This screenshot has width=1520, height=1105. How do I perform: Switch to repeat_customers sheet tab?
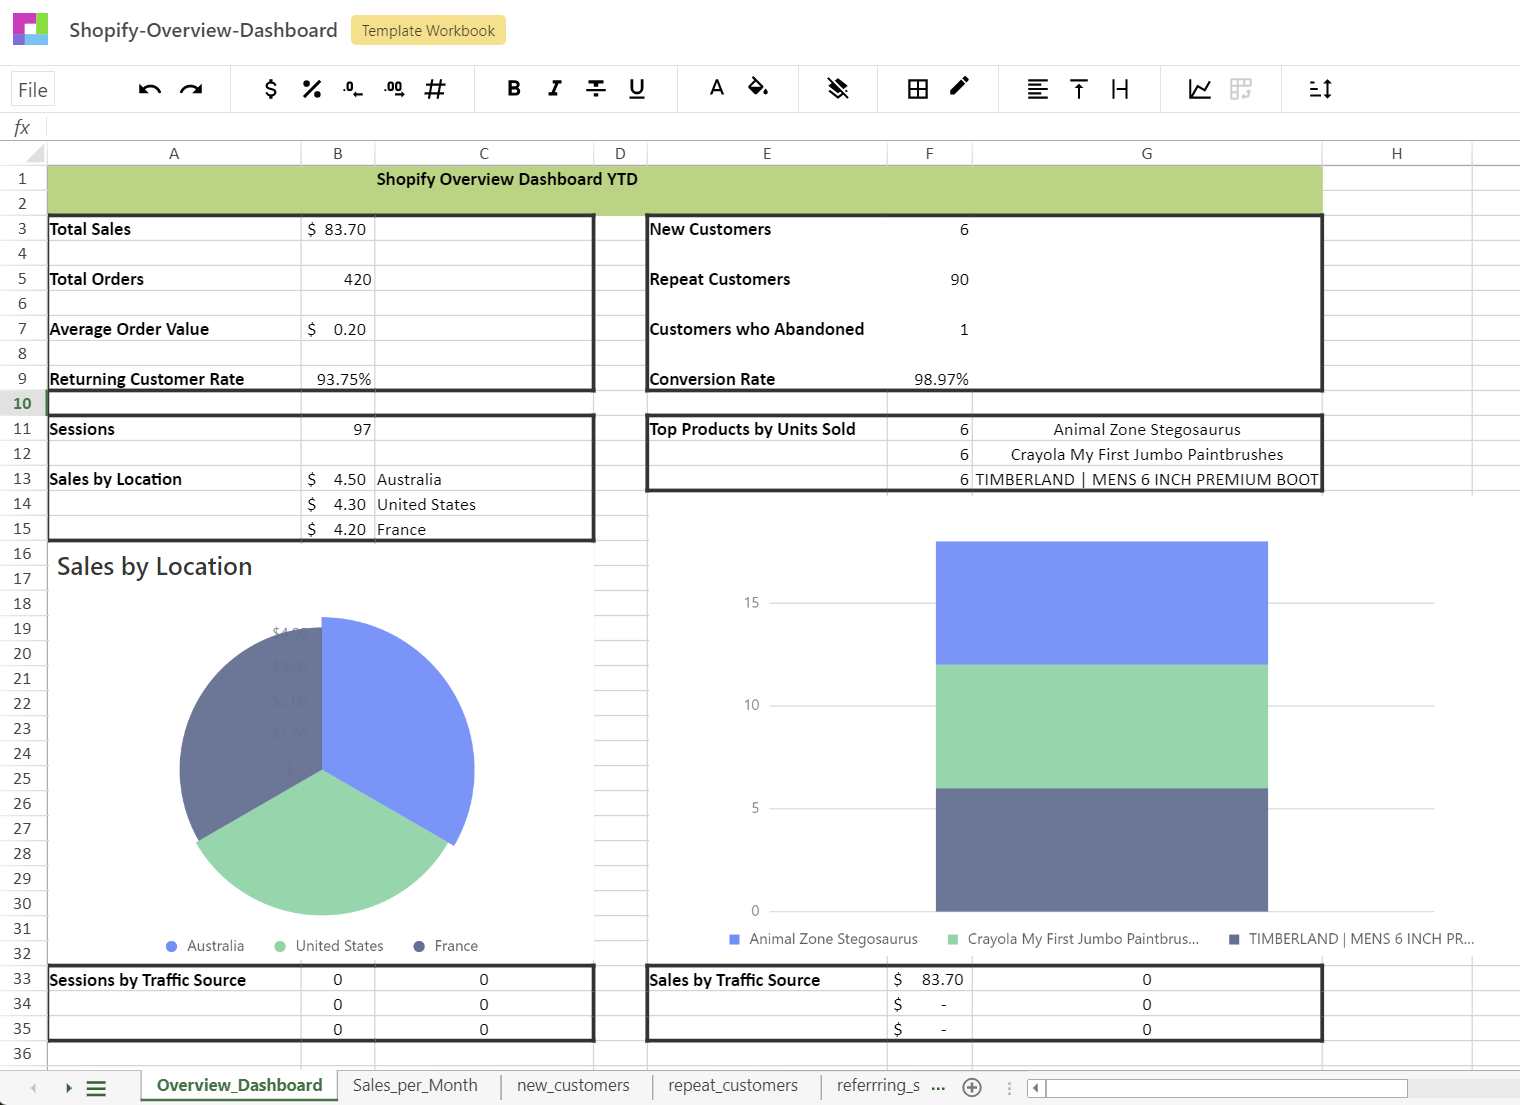pyautogui.click(x=733, y=1085)
